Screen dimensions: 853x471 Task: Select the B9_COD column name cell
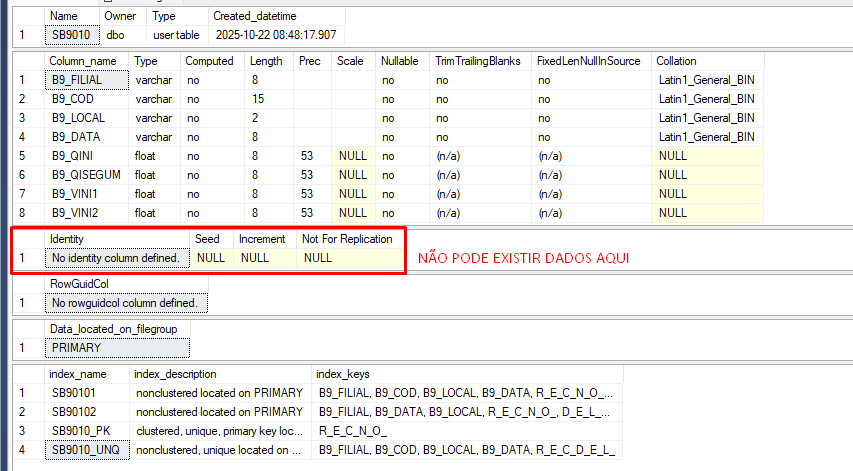coord(87,99)
